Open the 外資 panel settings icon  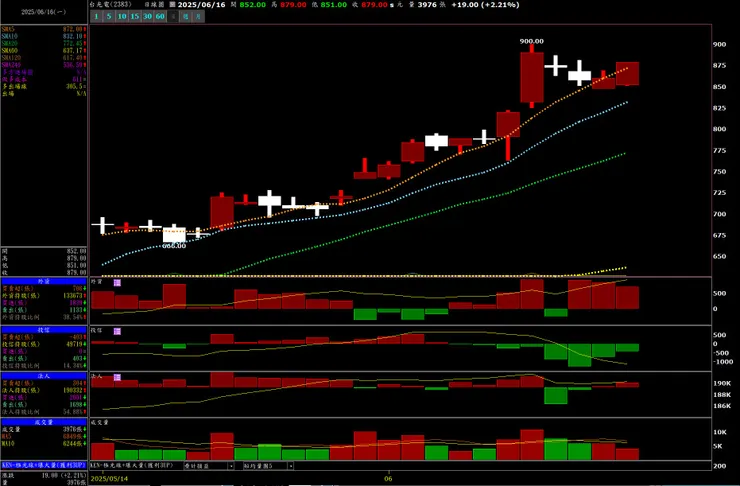point(117,282)
